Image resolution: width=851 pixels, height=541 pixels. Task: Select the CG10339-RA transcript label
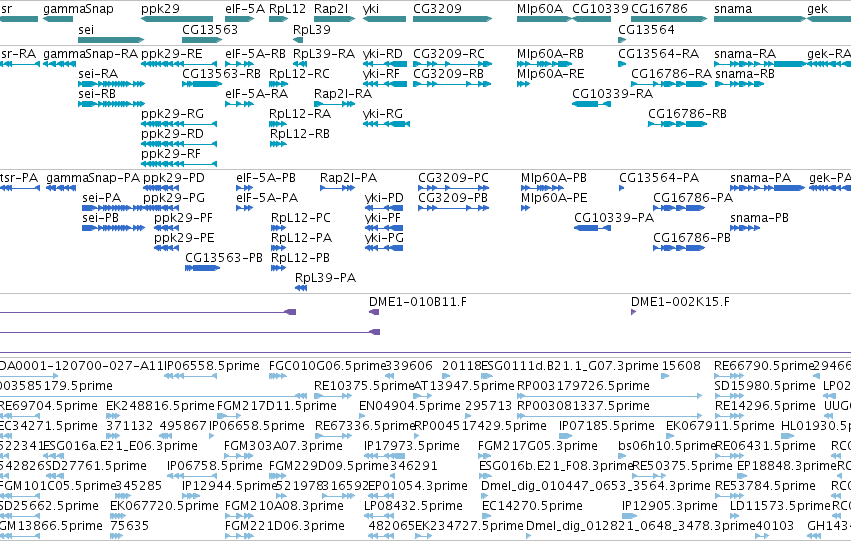pos(613,94)
